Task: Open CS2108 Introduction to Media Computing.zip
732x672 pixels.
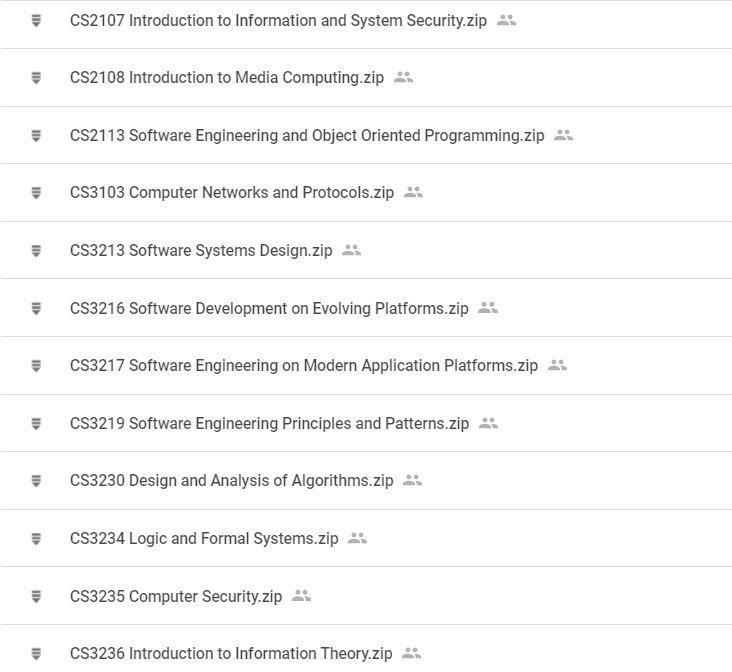Action: pyautogui.click(x=226, y=77)
